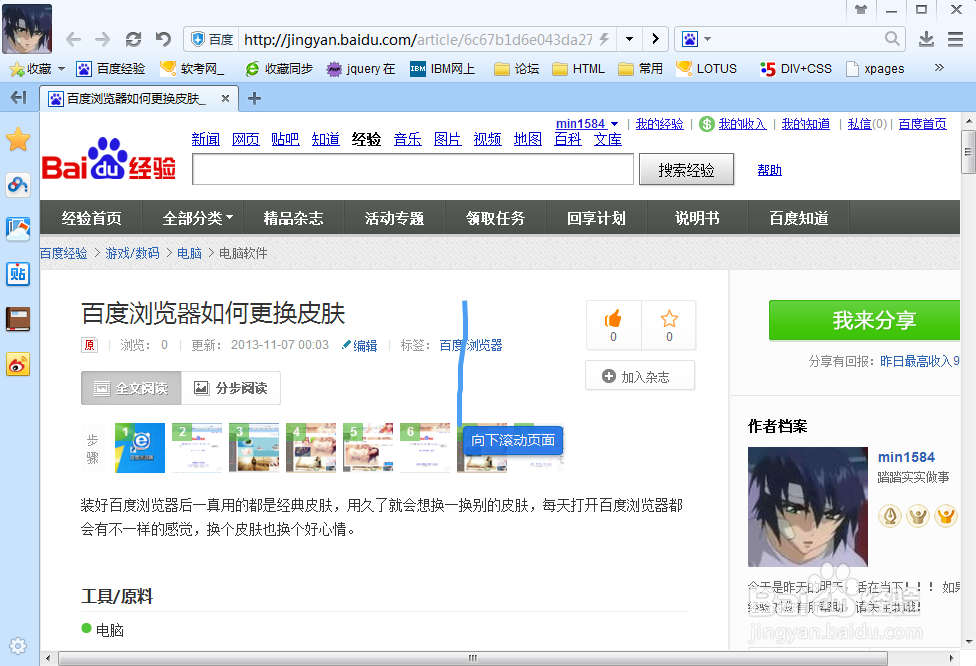Screen dimensions: 976x666
Task: Open the author min1584 profile picture
Action: (x=807, y=507)
